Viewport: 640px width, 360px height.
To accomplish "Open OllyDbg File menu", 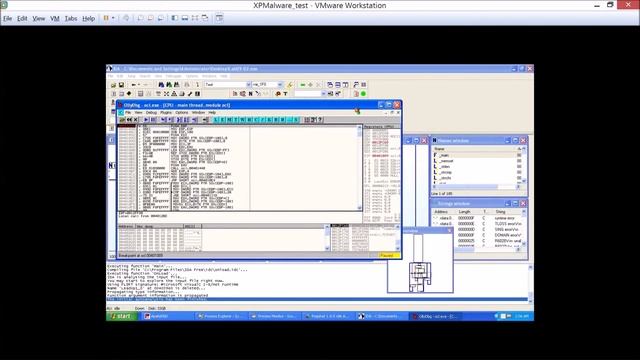I will (x=128, y=112).
